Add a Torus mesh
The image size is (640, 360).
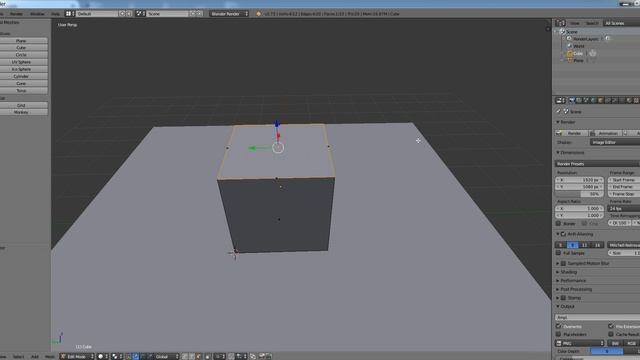pyautogui.click(x=21, y=91)
